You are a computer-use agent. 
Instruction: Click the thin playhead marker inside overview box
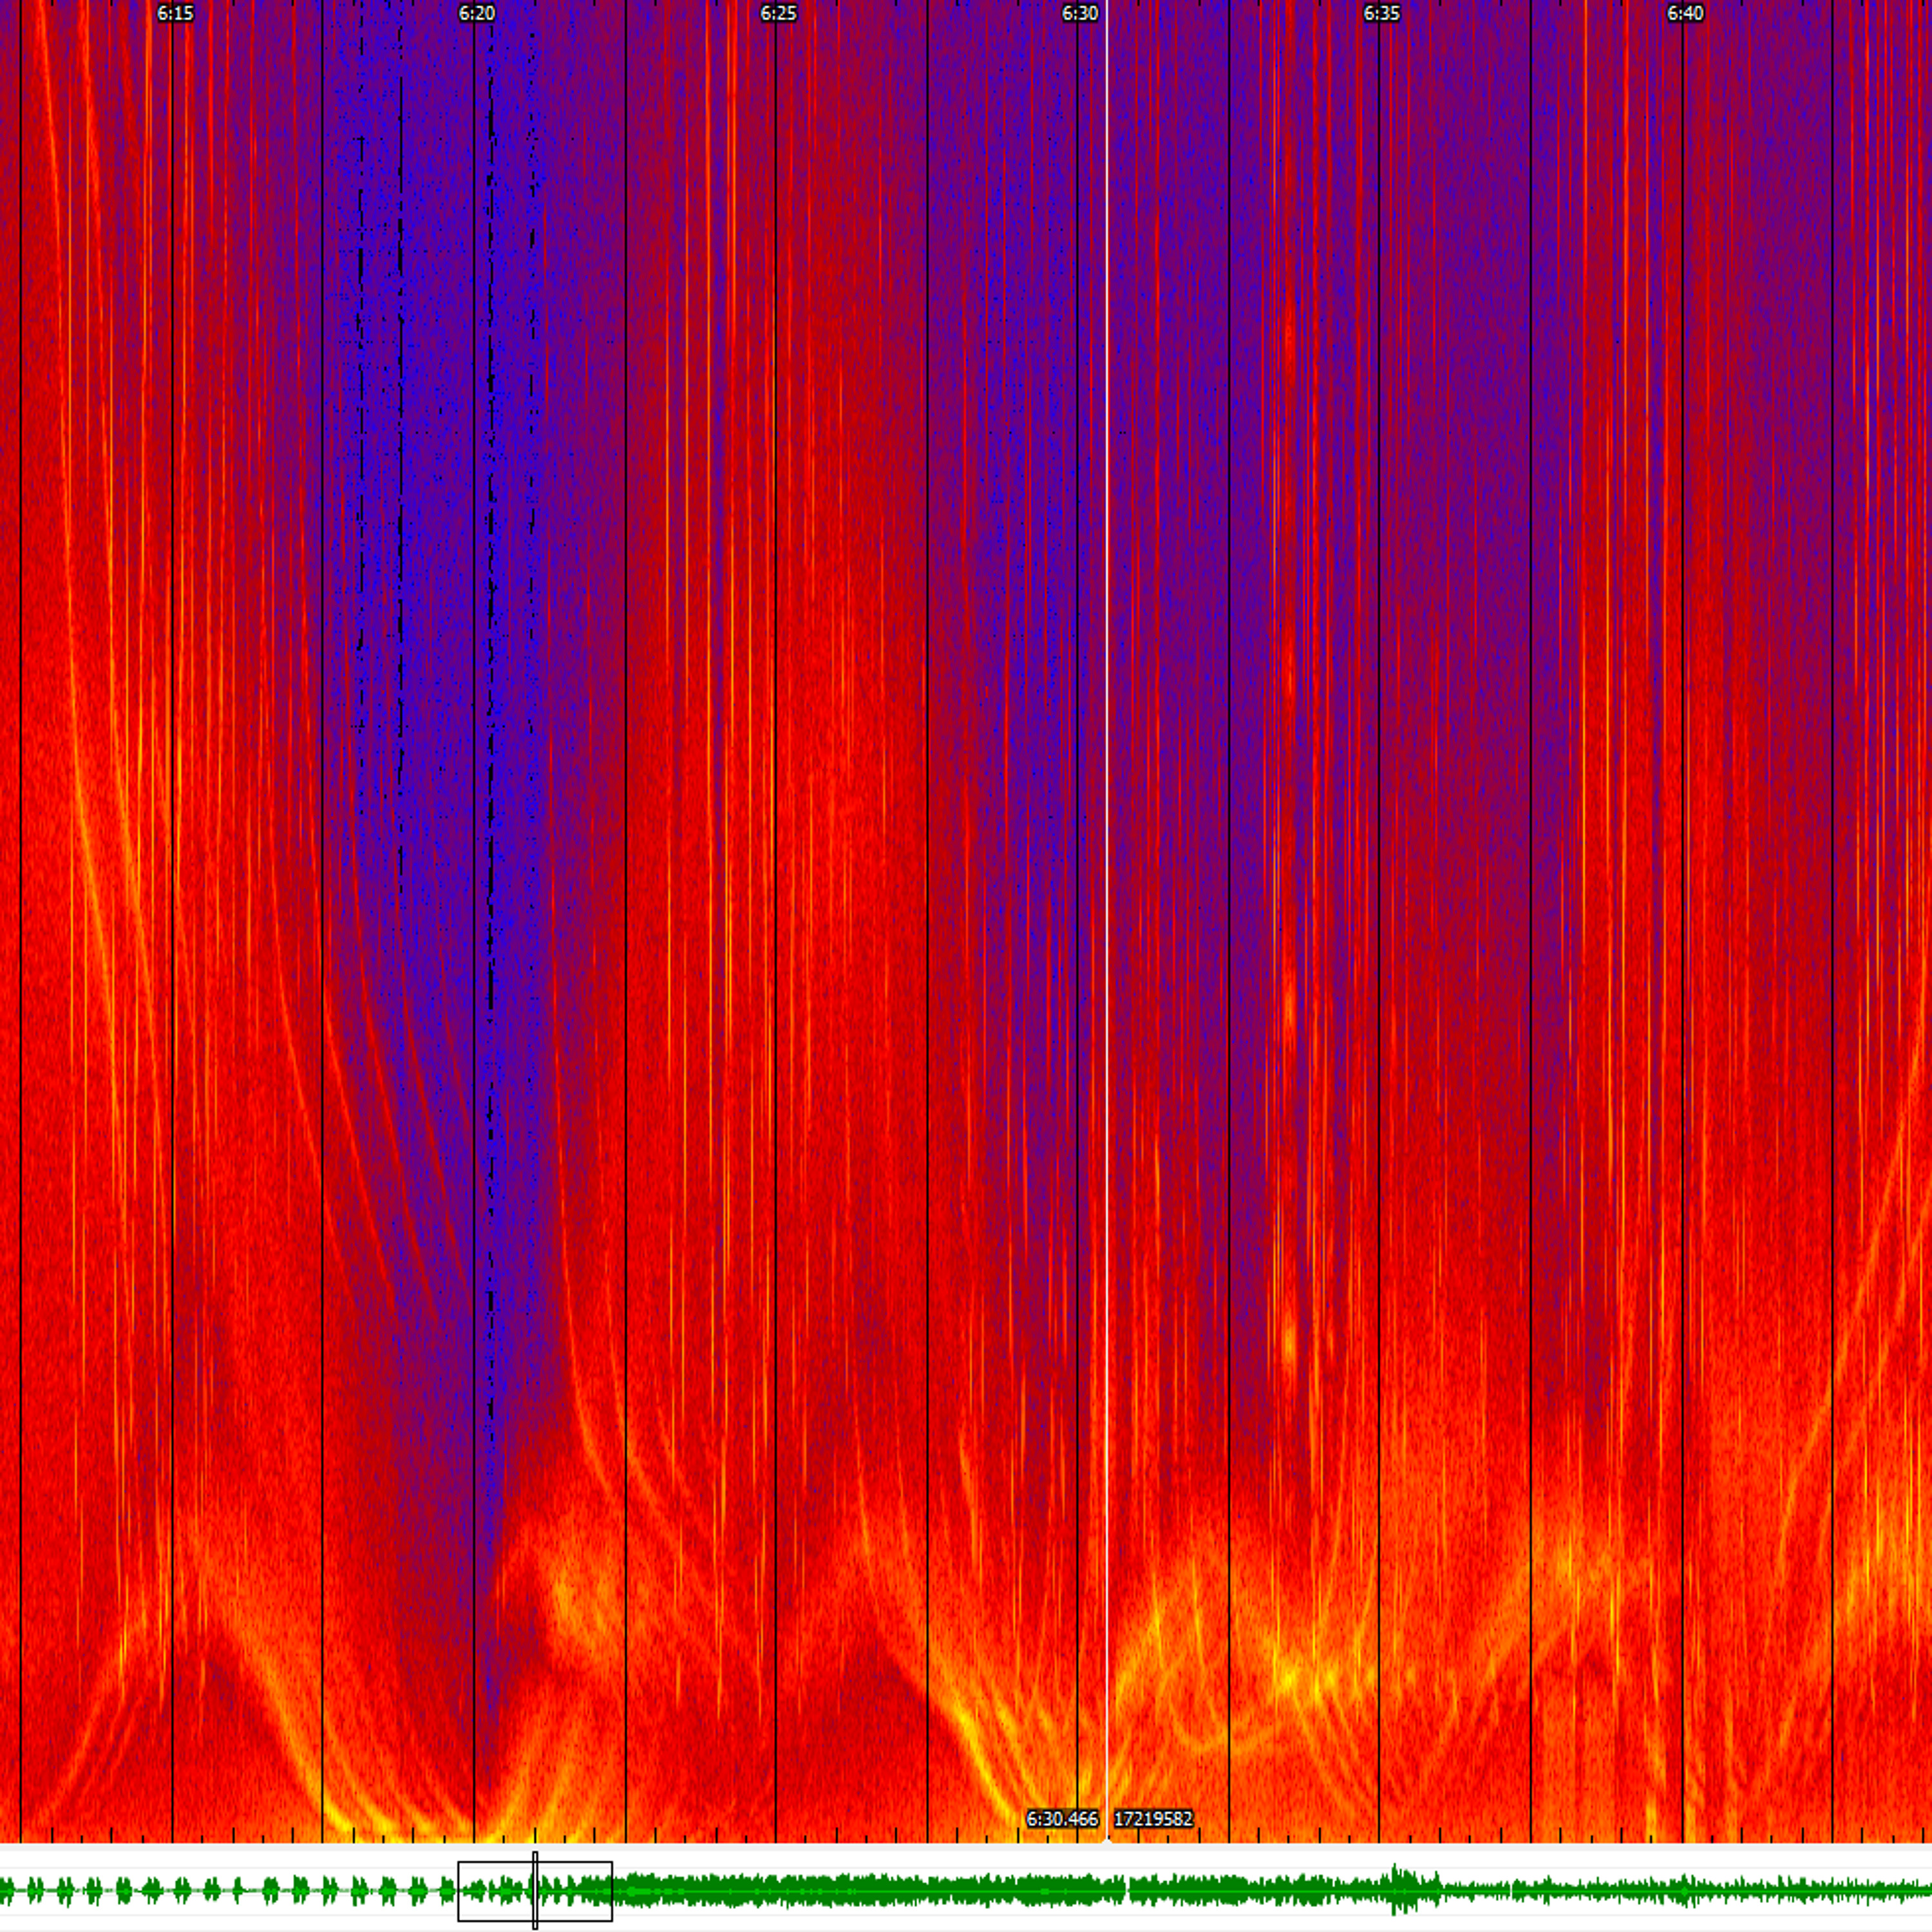point(535,1889)
